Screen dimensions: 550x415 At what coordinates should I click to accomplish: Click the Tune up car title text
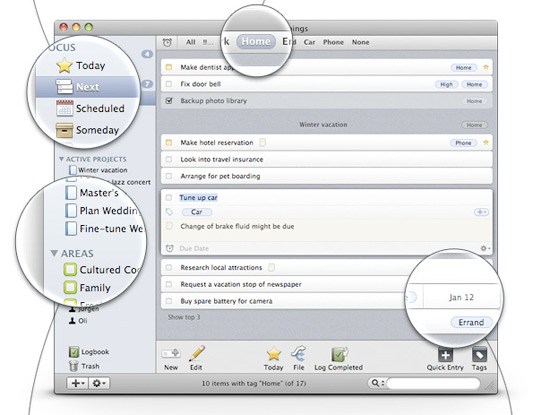coord(199,198)
